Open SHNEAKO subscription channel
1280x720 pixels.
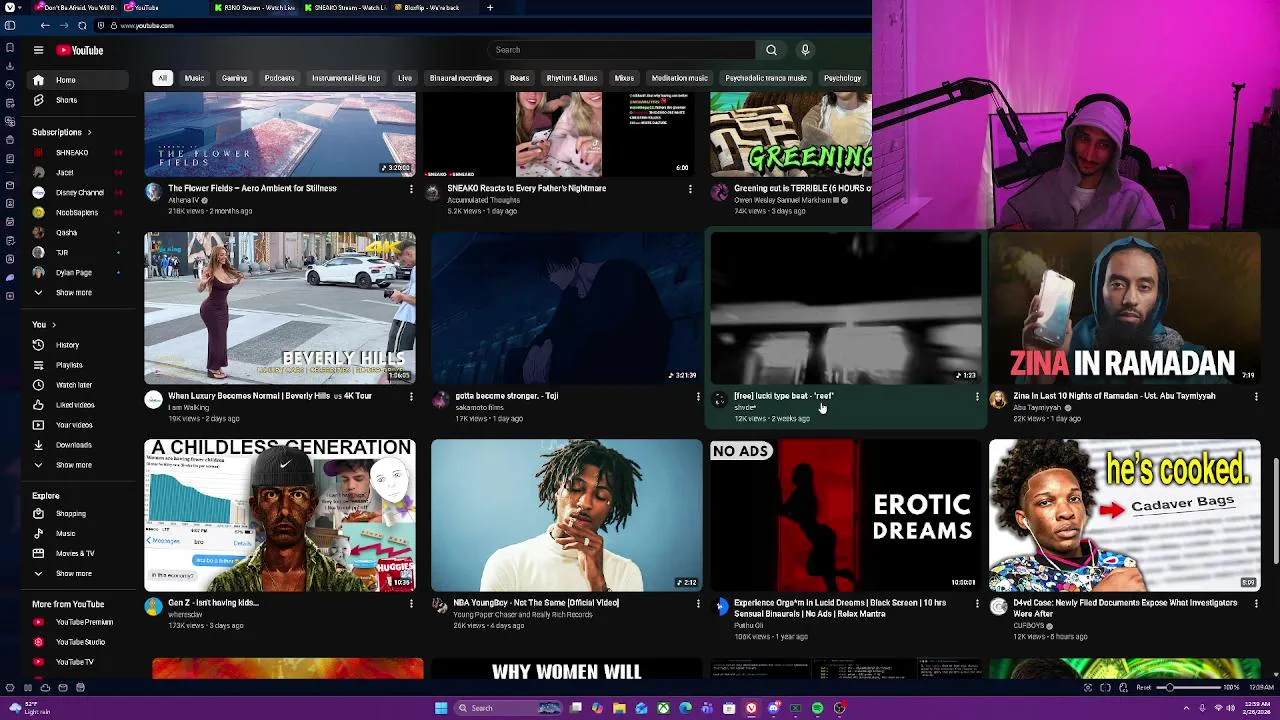point(78,153)
